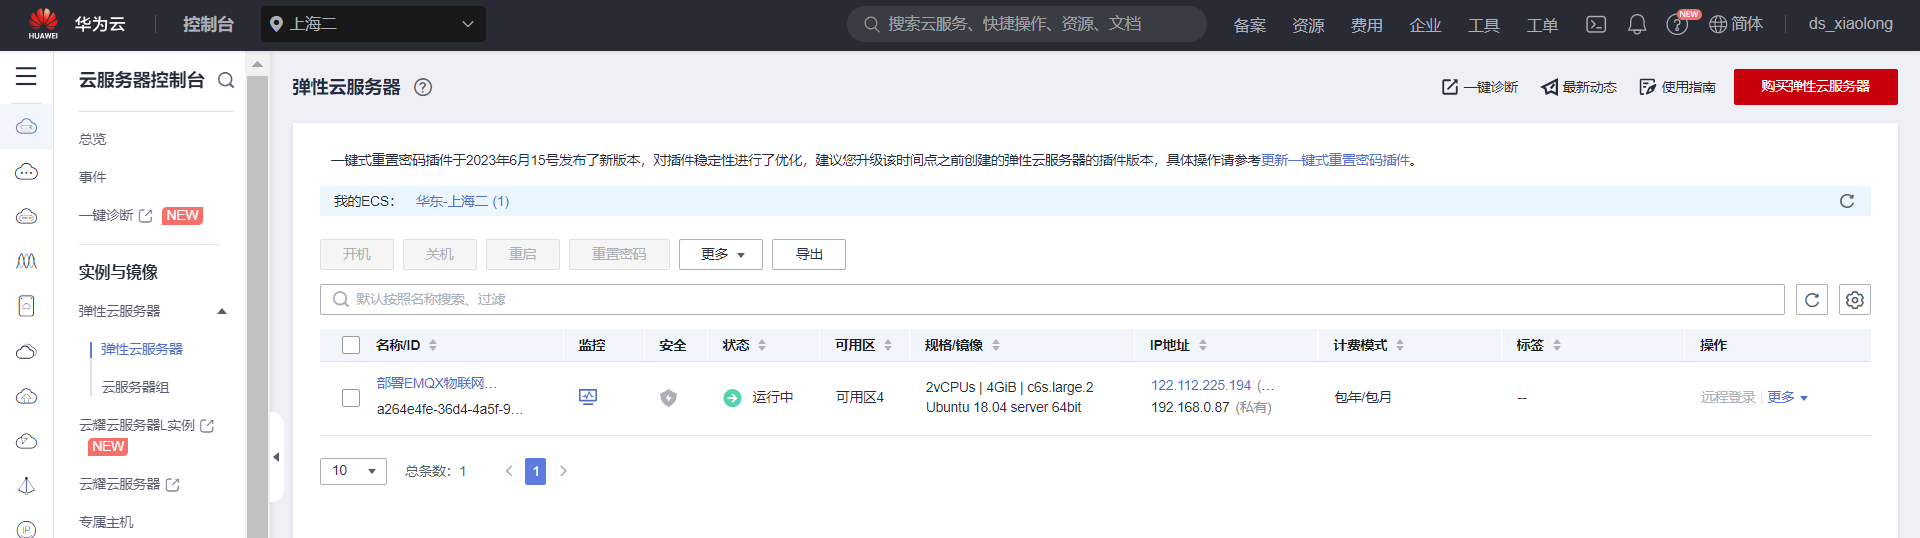Click the help icon beside 弹性云服务器 title
The width and height of the screenshot is (1920, 538).
423,87
